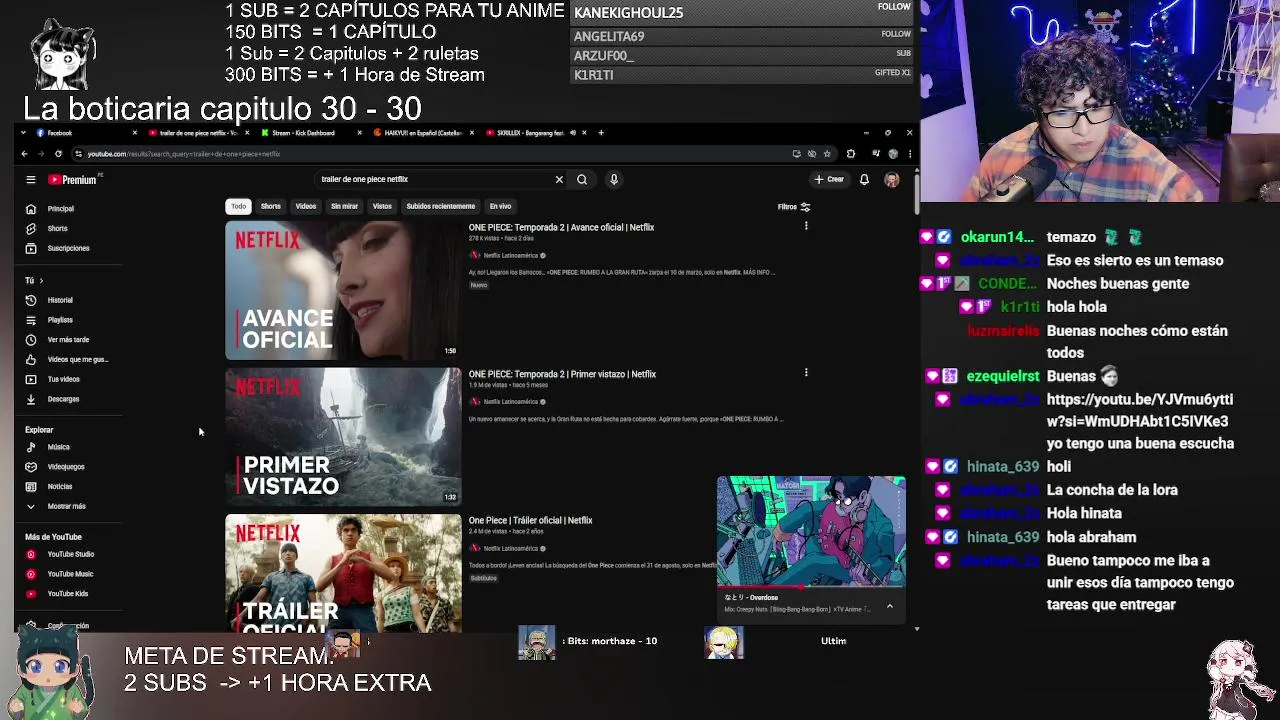Select the Todo filter chip
The width and height of the screenshot is (1280, 720).
(x=238, y=206)
